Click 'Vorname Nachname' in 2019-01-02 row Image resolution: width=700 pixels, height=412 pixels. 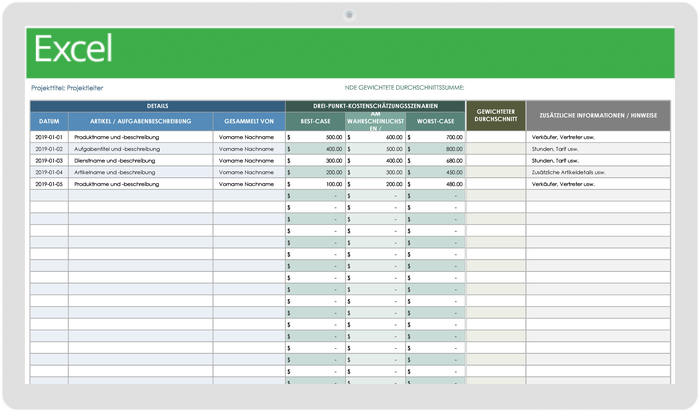tap(249, 149)
